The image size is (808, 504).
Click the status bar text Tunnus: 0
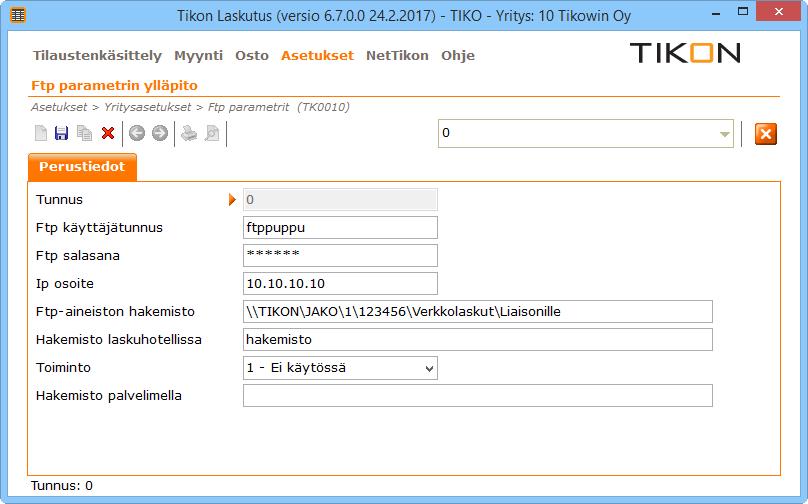tap(62, 485)
